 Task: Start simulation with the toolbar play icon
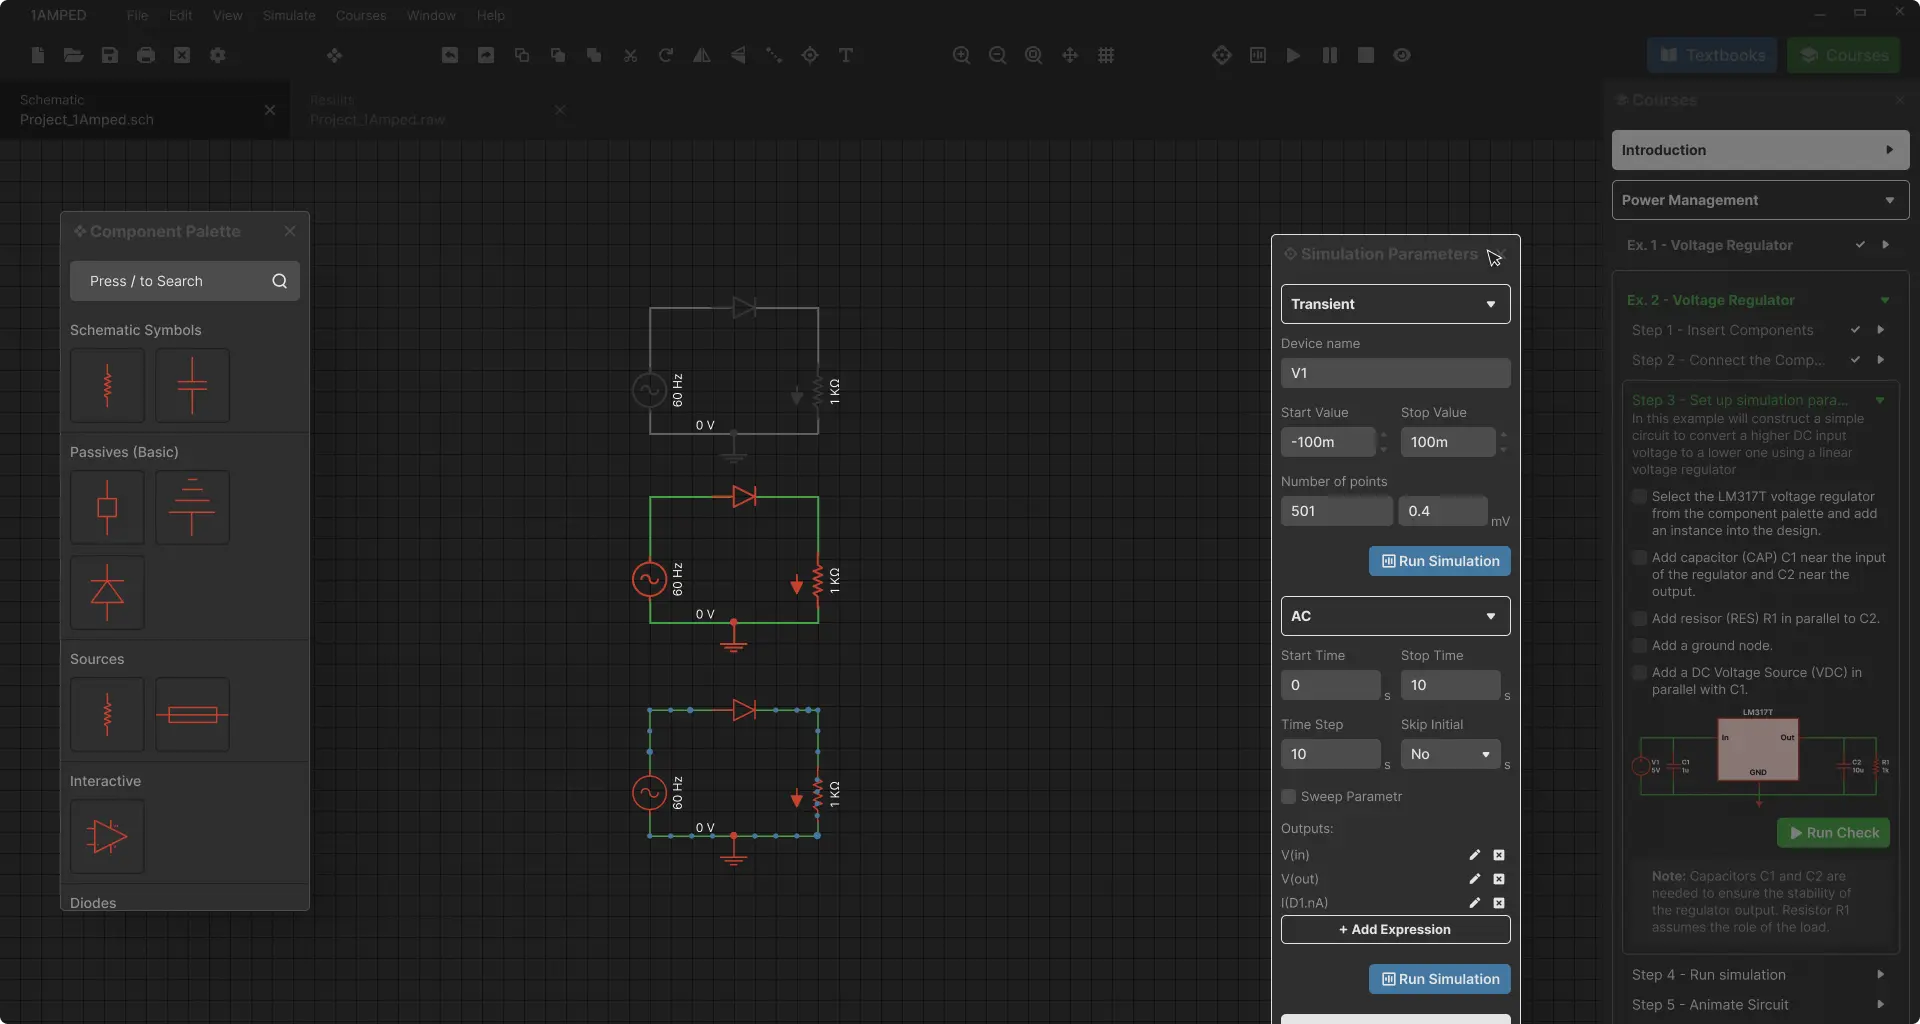coord(1294,55)
